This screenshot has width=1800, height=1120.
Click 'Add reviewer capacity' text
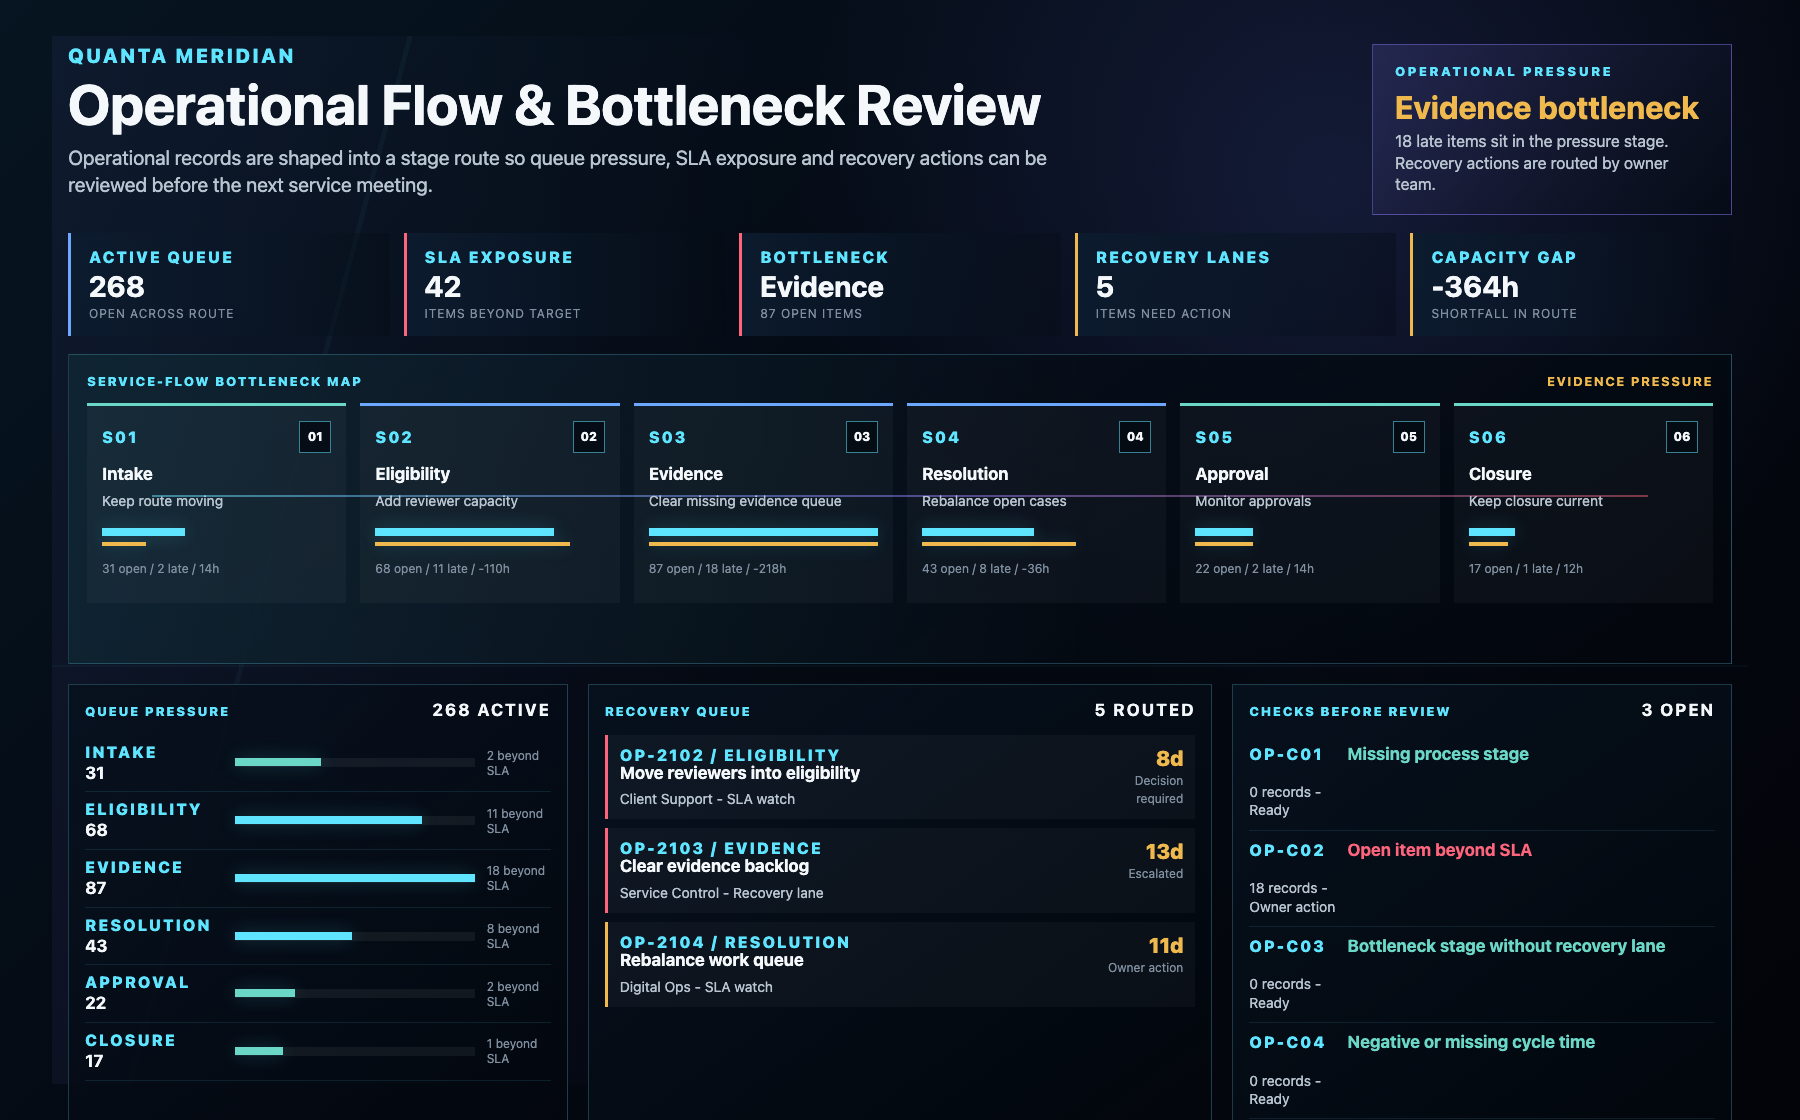(x=446, y=501)
